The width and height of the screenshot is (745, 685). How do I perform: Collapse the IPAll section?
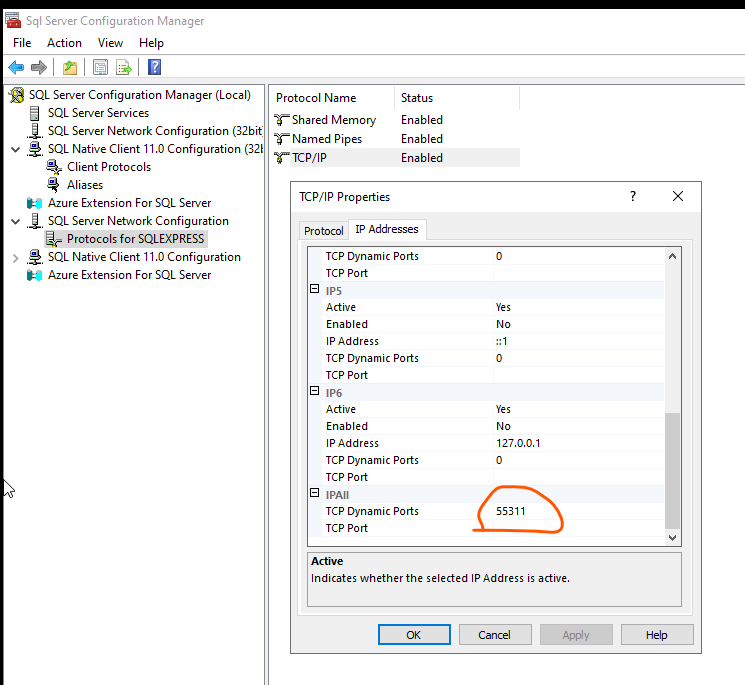pyautogui.click(x=315, y=493)
